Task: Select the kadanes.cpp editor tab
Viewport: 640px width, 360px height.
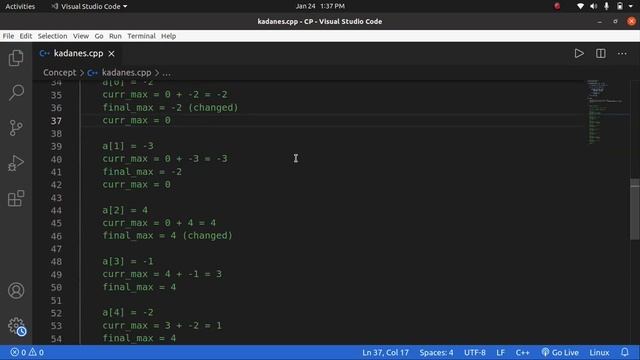Action: 77,53
